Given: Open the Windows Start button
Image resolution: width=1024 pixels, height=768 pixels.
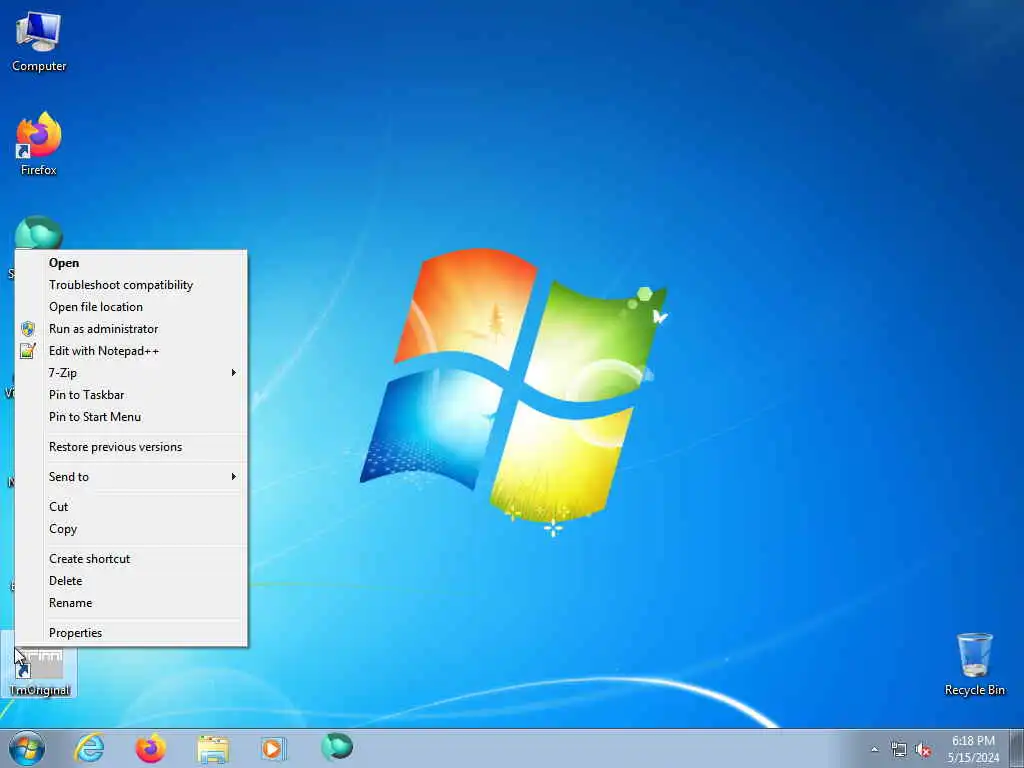Looking at the screenshot, I should 27,748.
